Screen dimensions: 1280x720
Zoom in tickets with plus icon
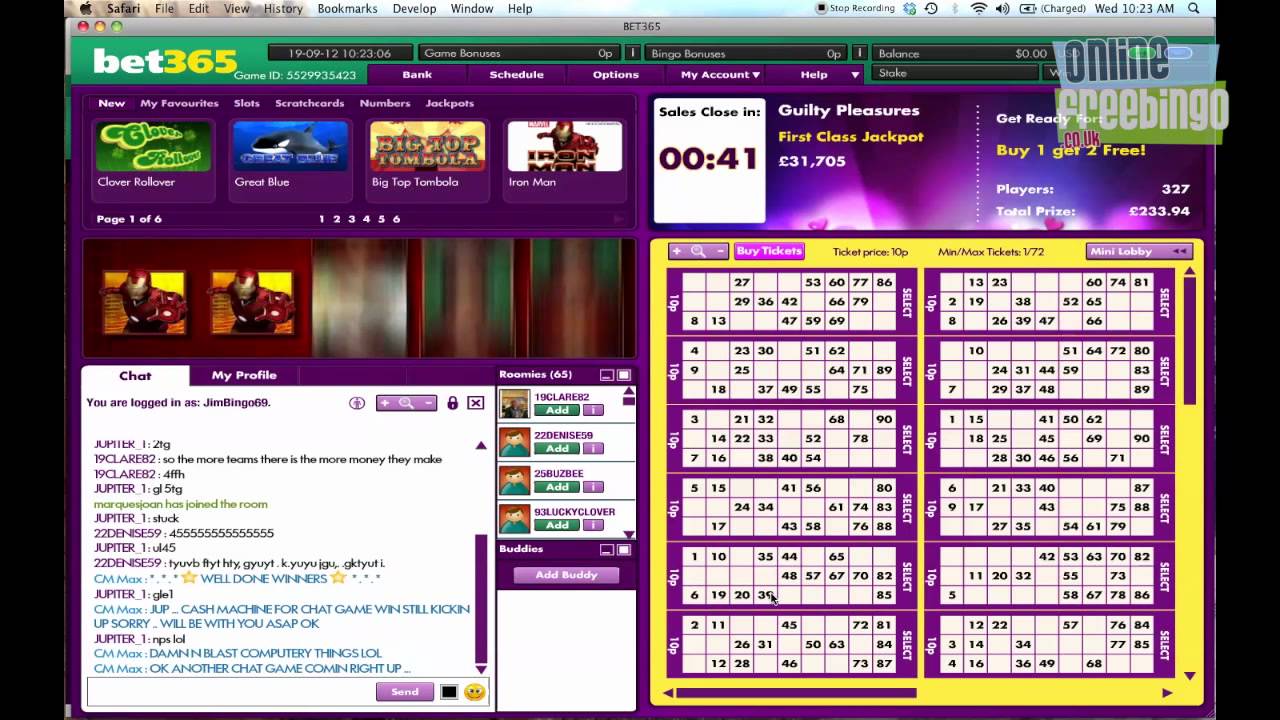click(x=677, y=251)
